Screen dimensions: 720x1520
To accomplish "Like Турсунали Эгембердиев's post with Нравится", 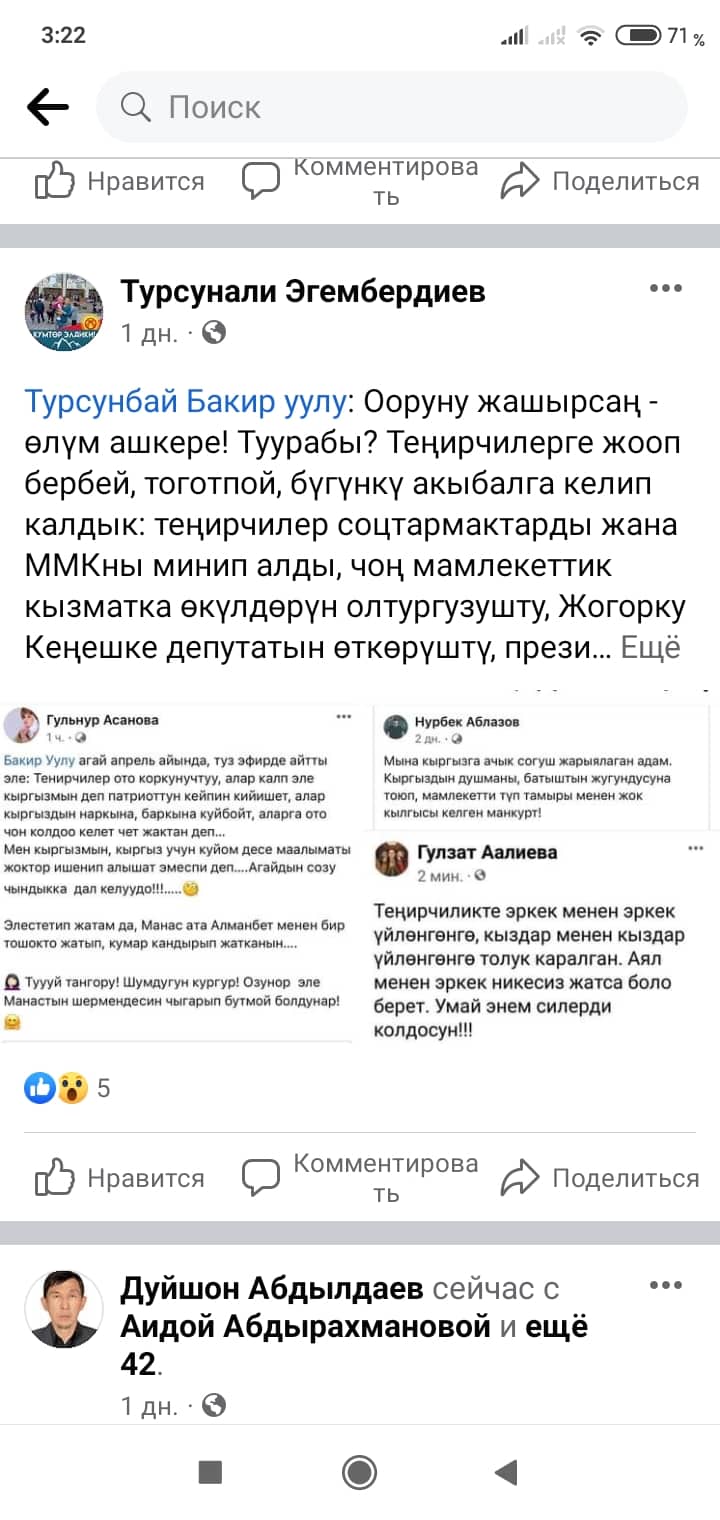I will click(x=120, y=1178).
